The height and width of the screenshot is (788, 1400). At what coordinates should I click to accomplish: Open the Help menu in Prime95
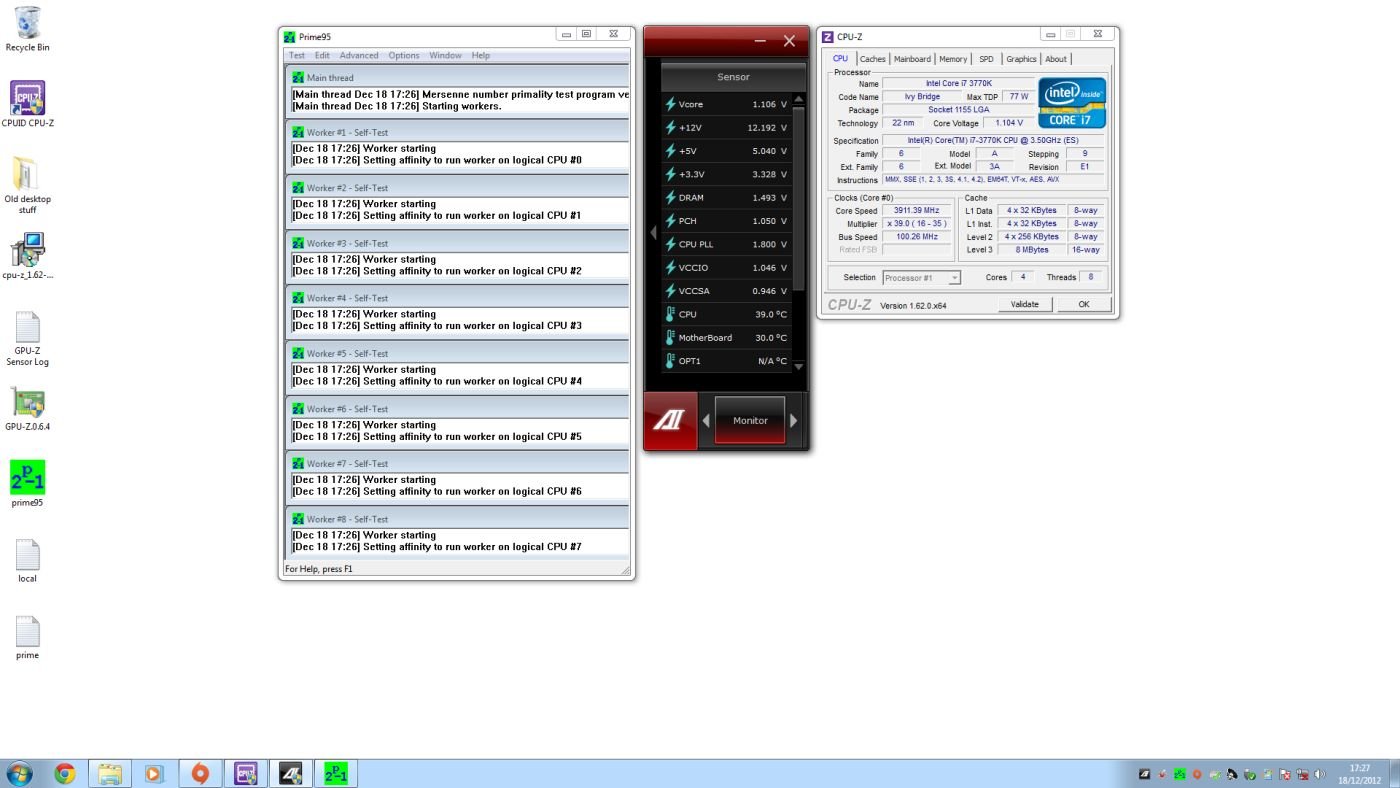pyautogui.click(x=481, y=56)
